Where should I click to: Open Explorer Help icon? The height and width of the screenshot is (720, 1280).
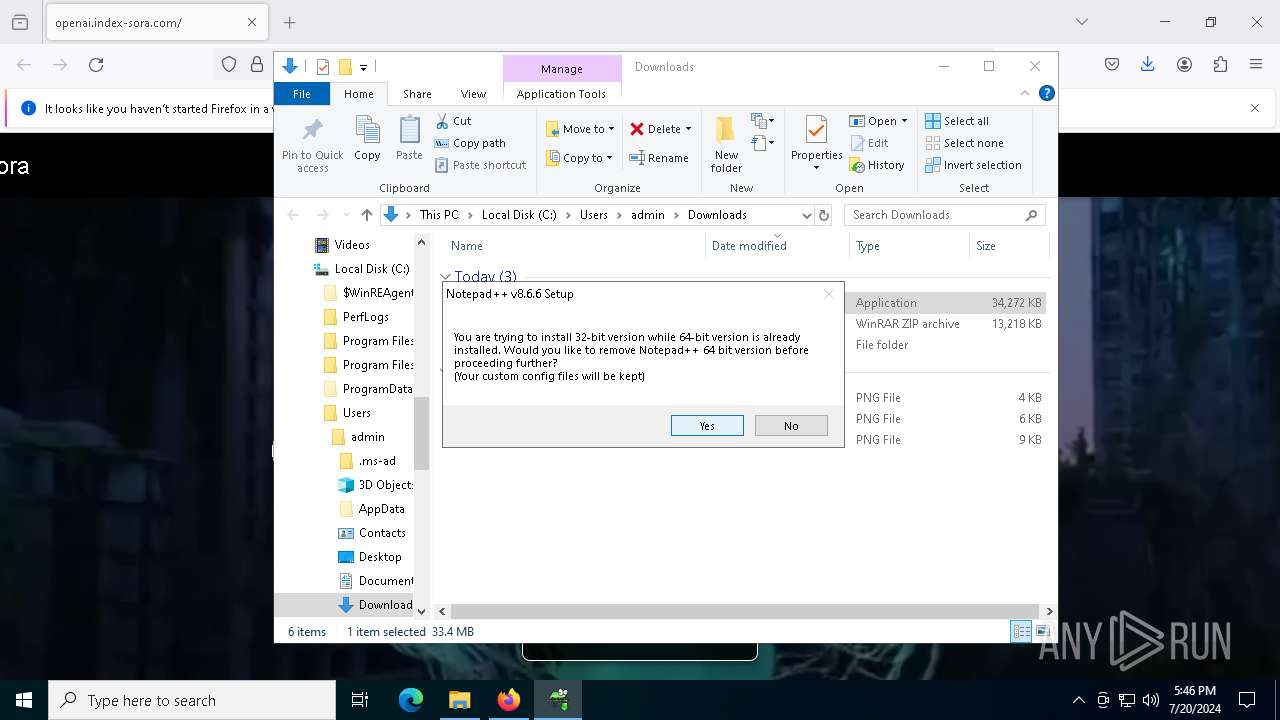click(x=1046, y=94)
